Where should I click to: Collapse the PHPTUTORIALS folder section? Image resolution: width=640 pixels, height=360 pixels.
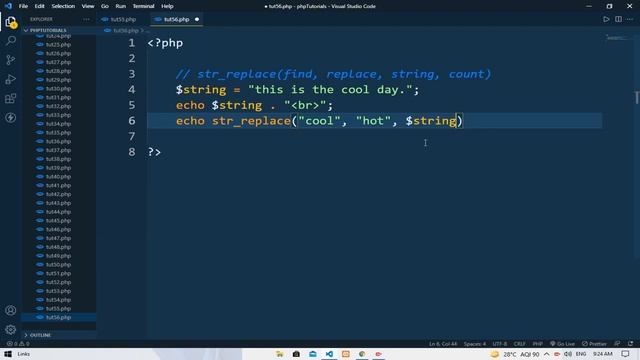pyautogui.click(x=58, y=30)
